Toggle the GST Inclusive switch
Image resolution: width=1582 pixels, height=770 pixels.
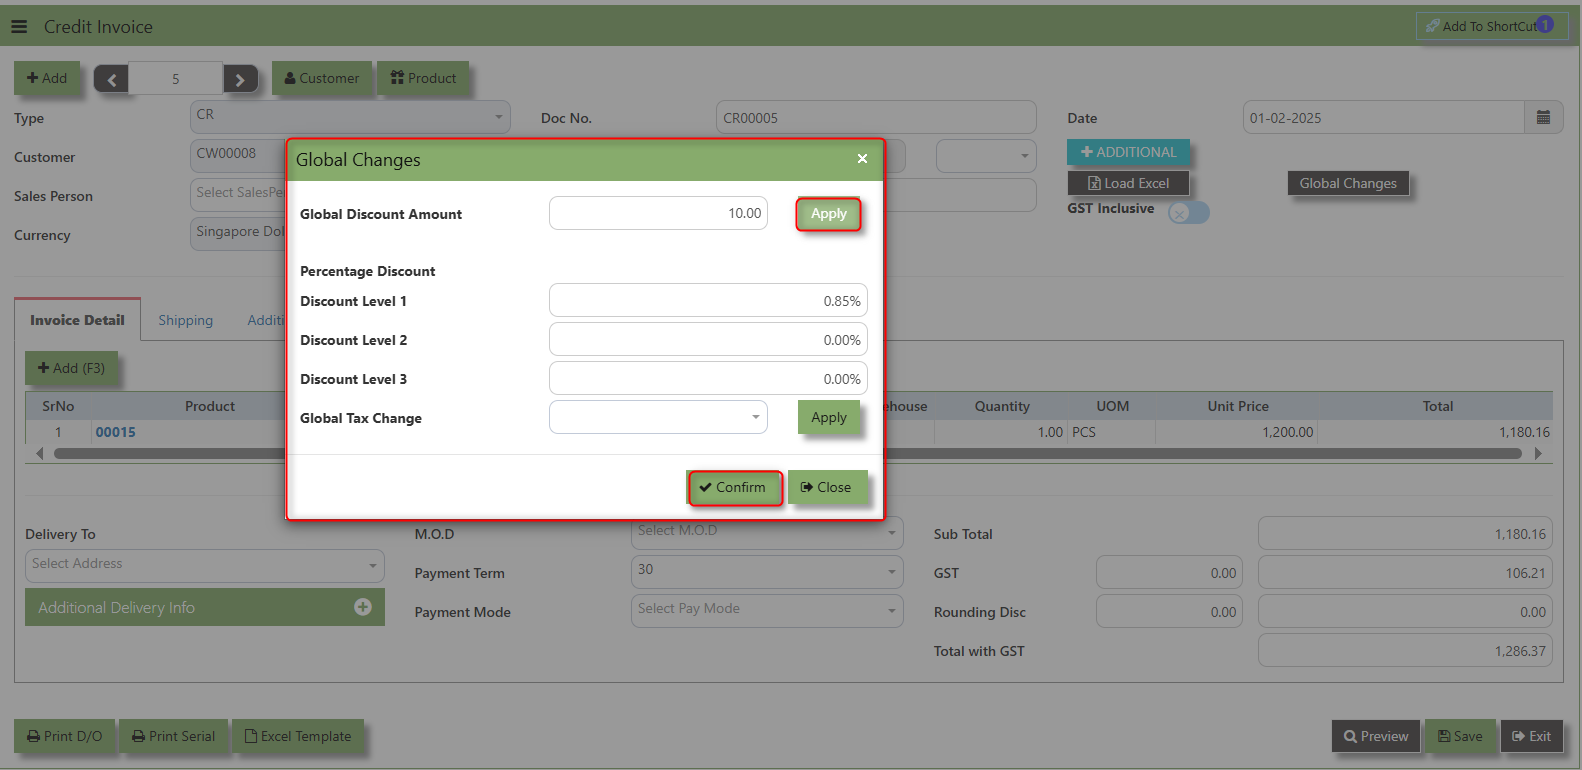[x=1188, y=212]
